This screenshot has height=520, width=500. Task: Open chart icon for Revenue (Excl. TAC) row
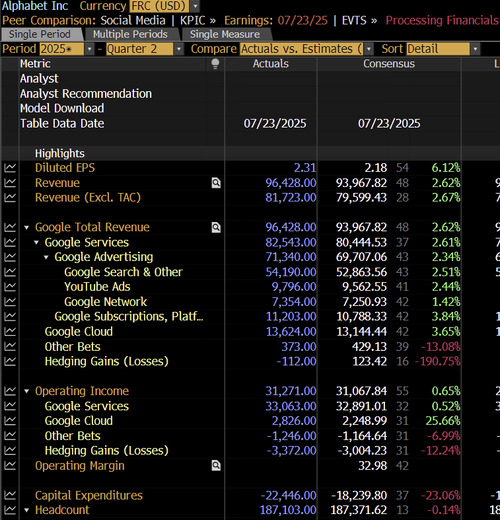pos(10,197)
